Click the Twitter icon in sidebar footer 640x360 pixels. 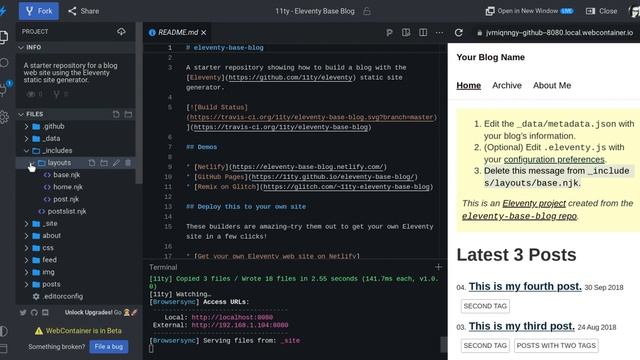(23, 313)
